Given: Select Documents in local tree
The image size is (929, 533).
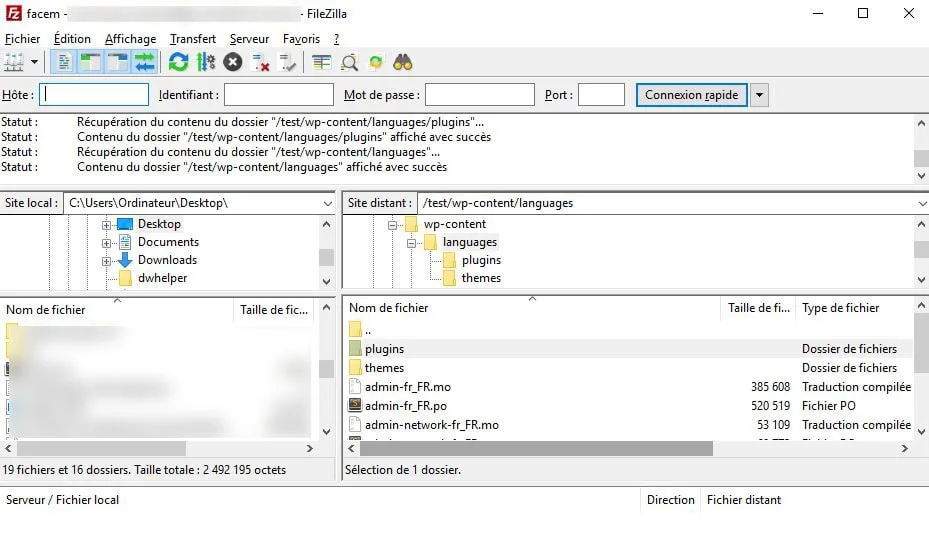Looking at the screenshot, I should (x=168, y=242).
